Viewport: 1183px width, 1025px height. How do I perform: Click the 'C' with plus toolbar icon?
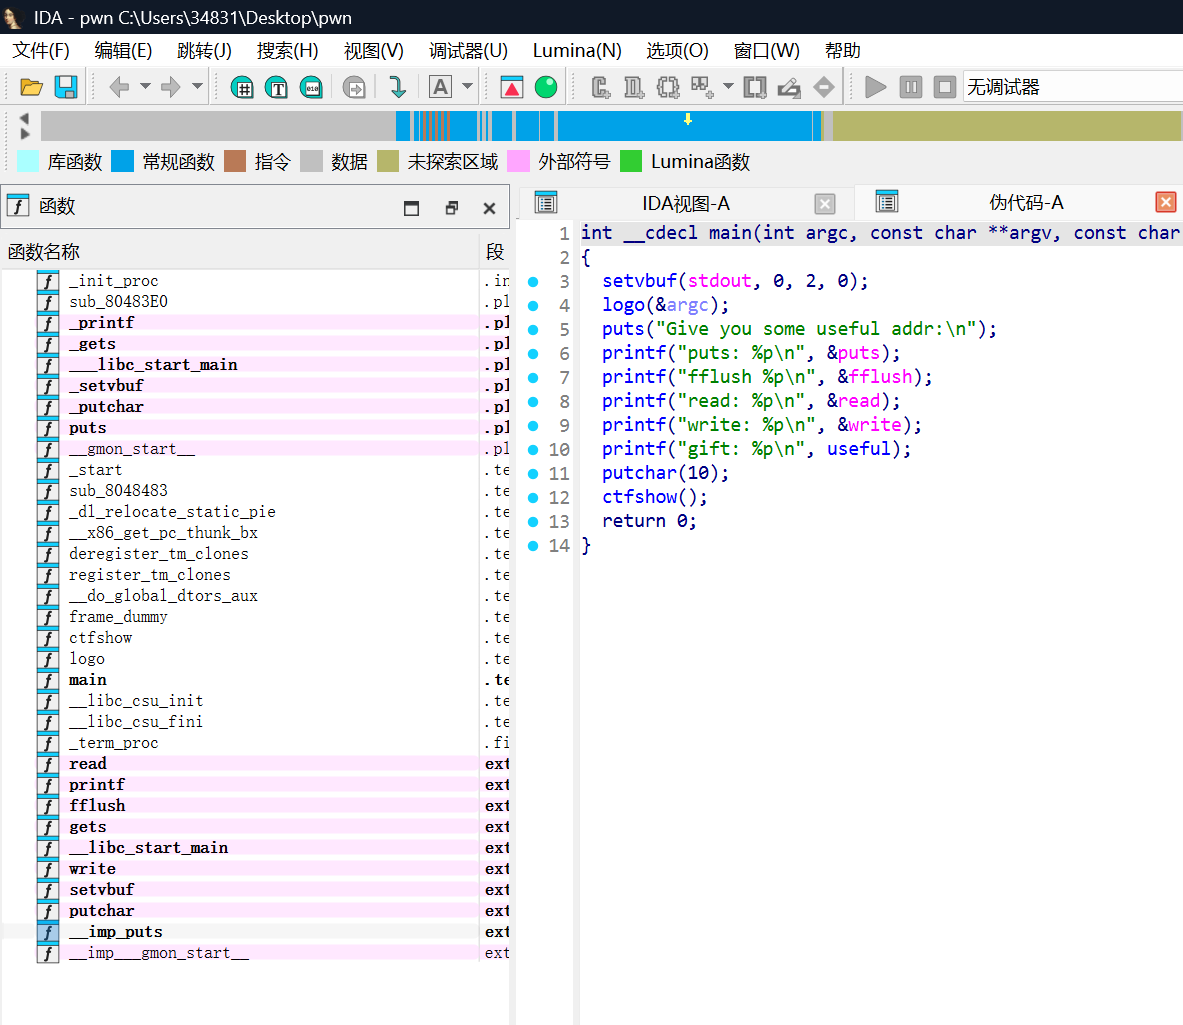coord(600,87)
